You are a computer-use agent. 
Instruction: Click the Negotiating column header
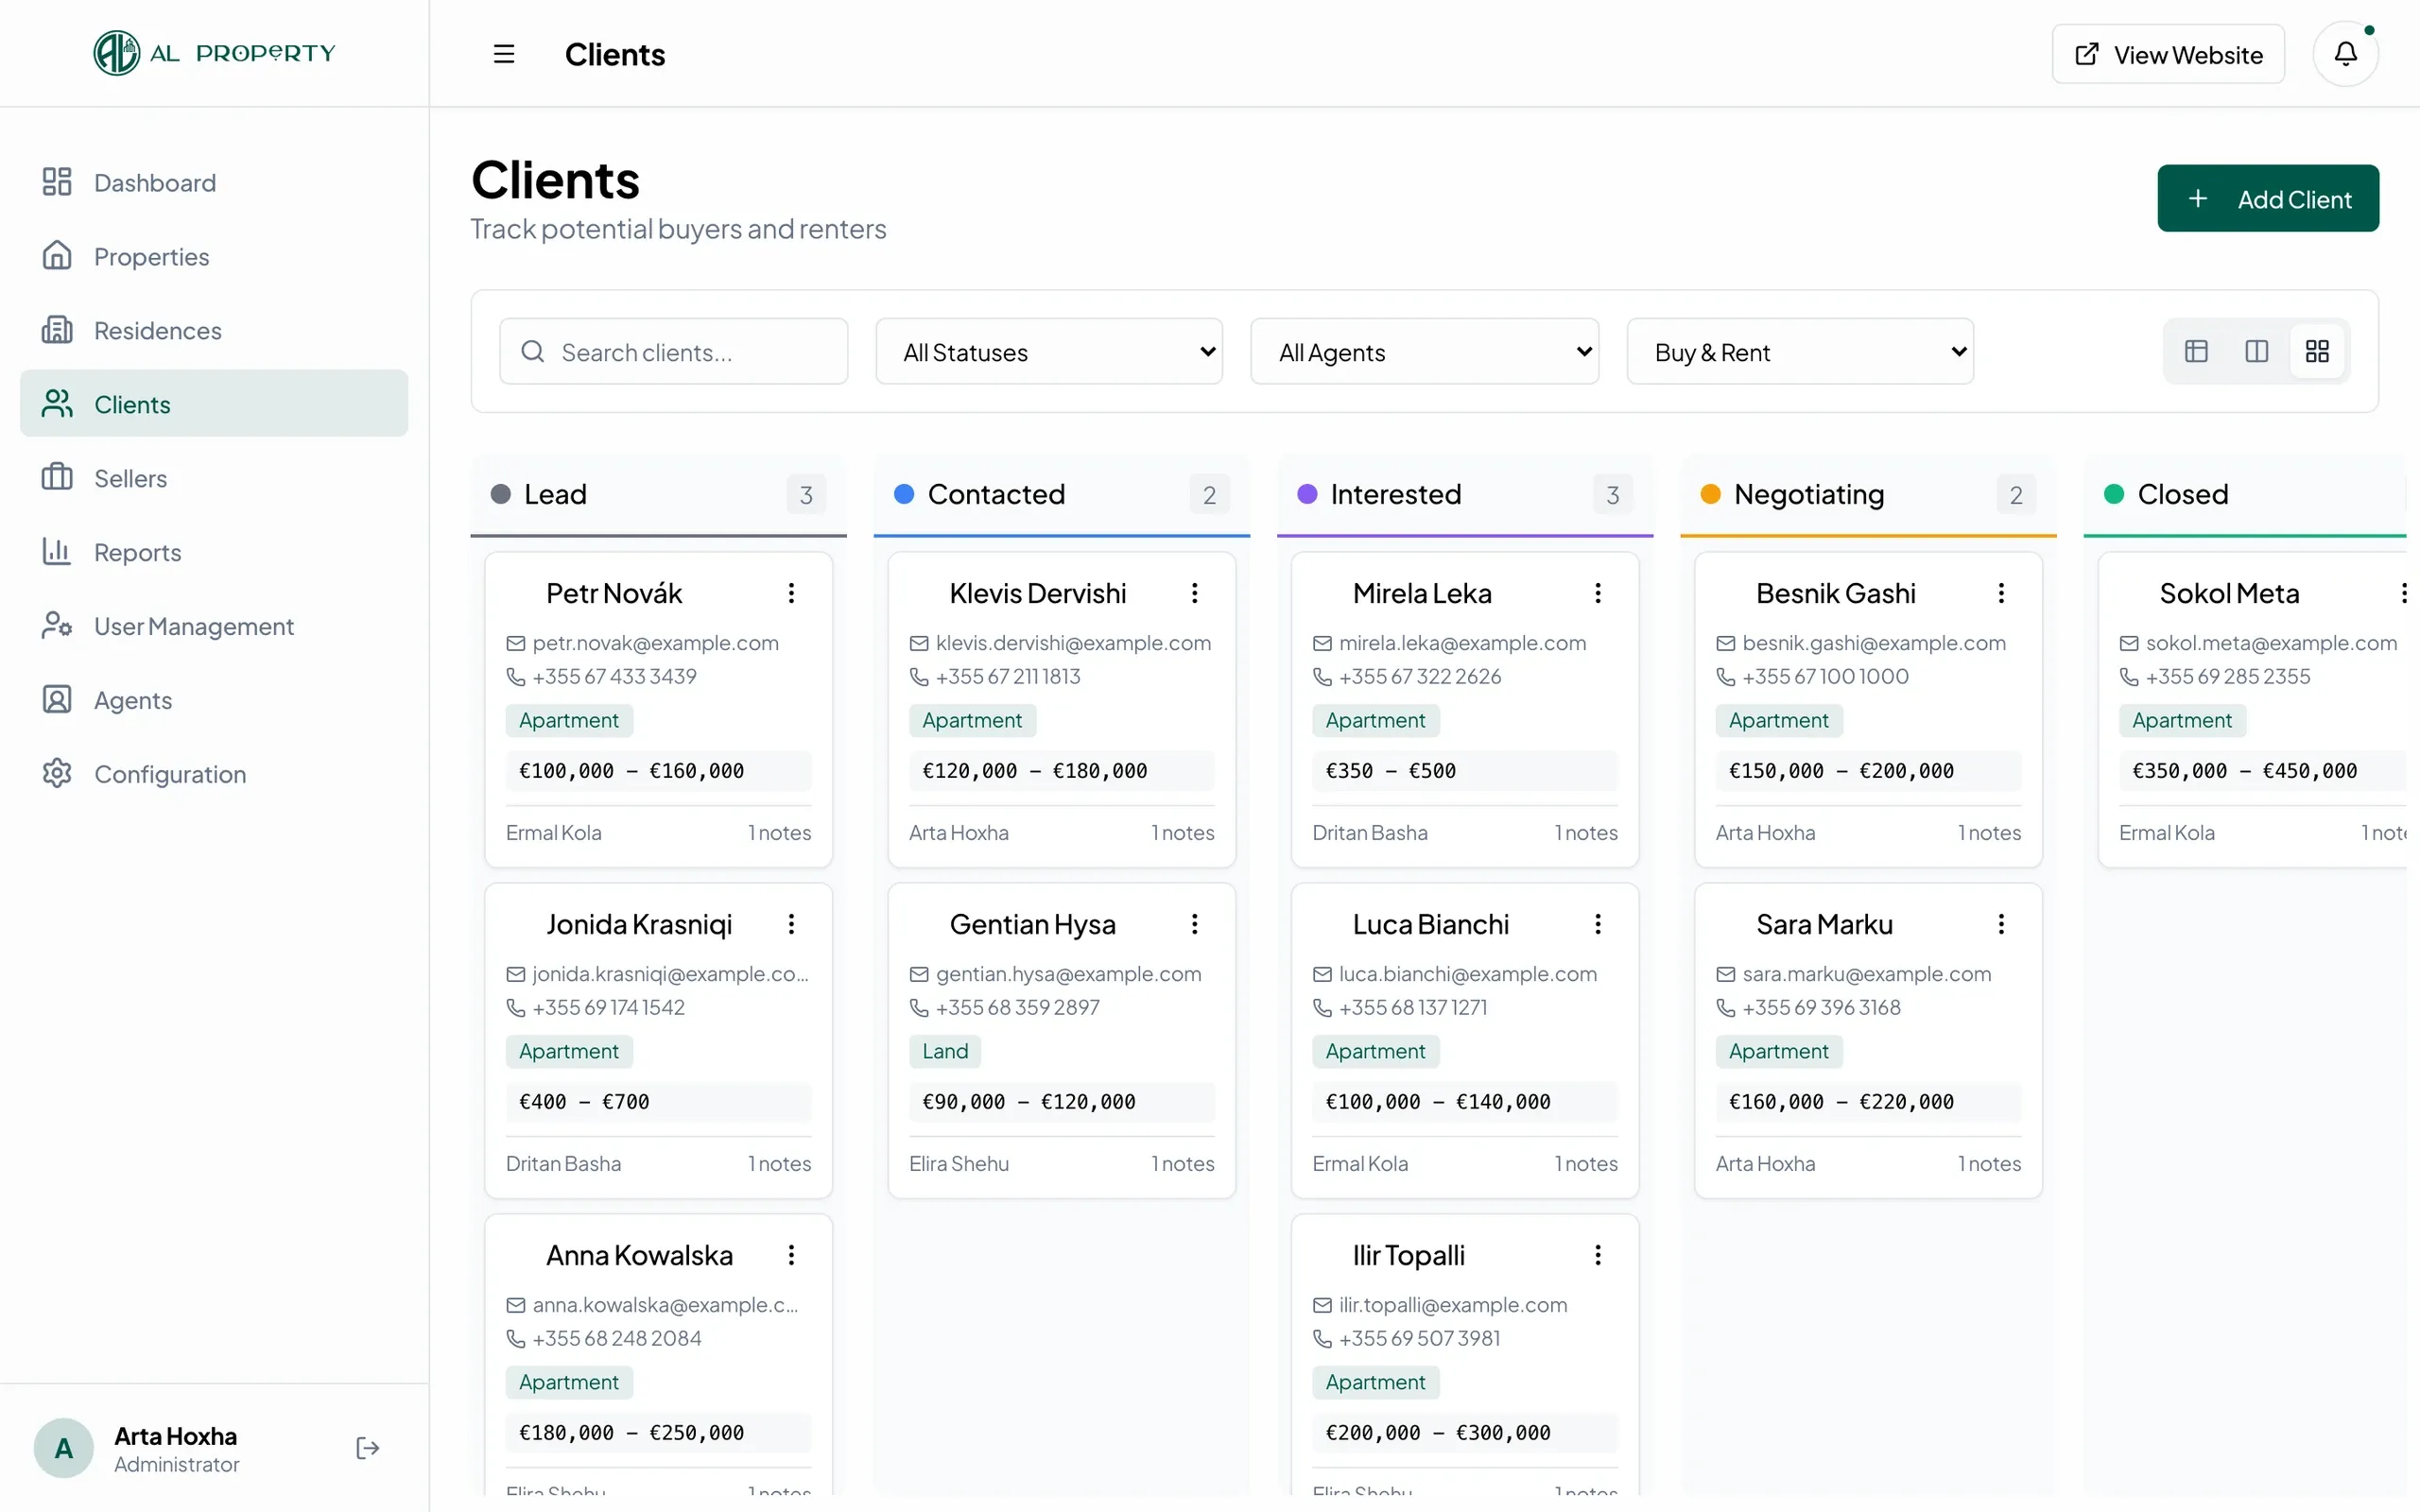click(x=1867, y=494)
